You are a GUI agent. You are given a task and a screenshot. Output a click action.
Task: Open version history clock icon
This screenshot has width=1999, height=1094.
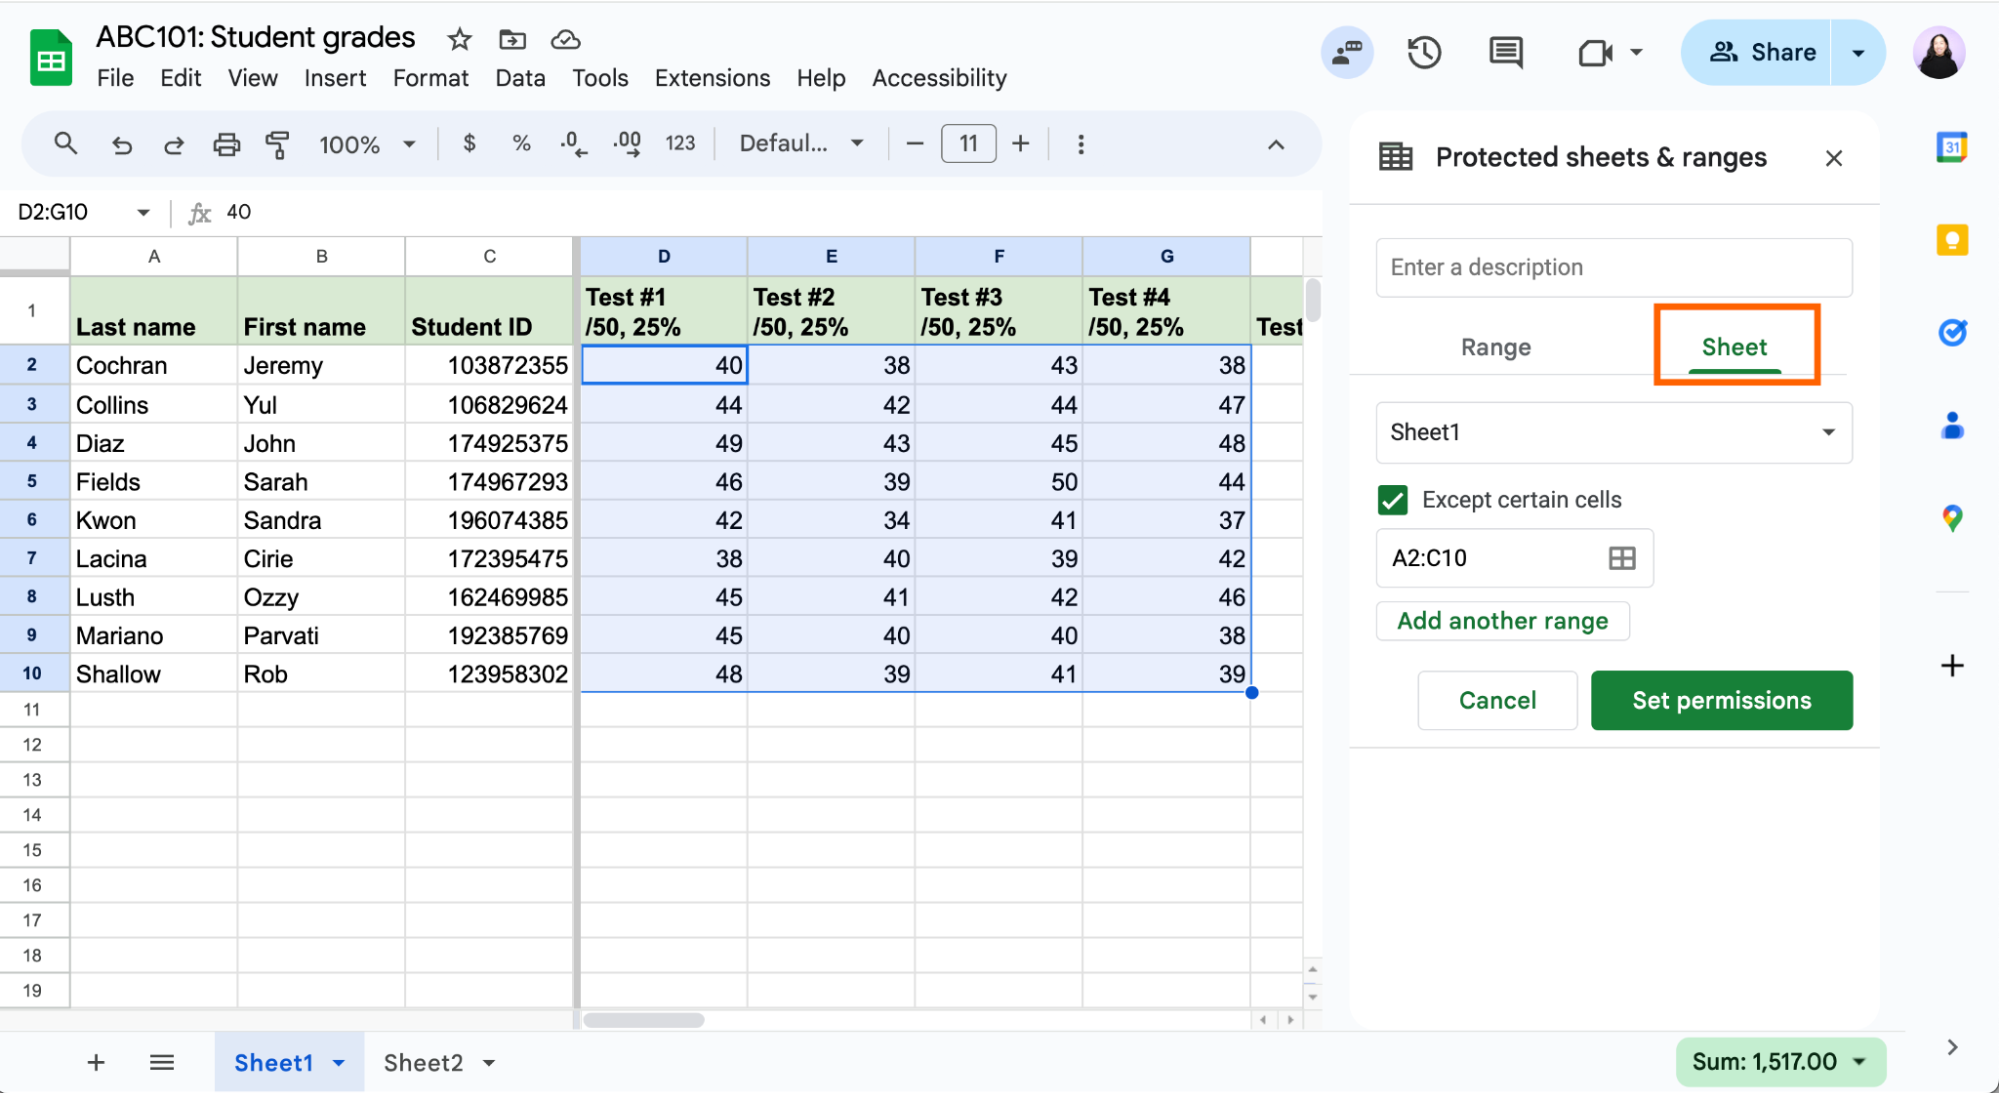[1424, 52]
